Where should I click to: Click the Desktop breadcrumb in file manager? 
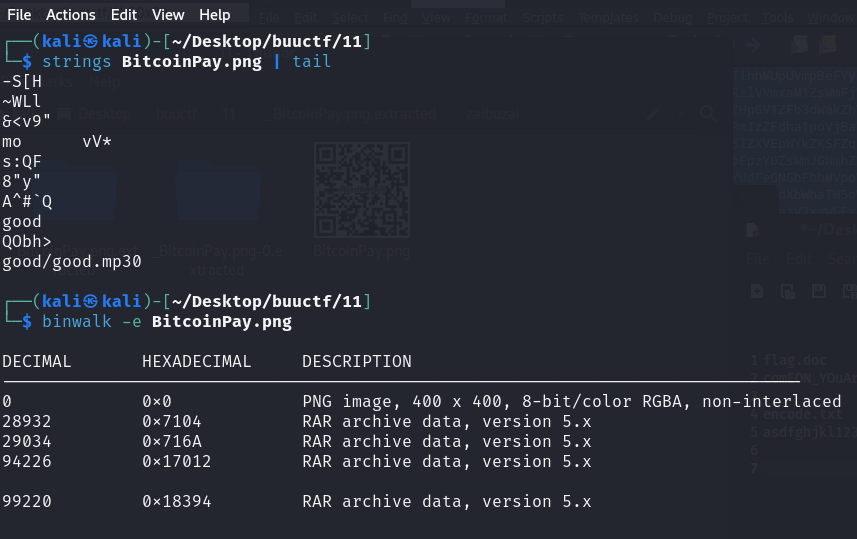point(104,114)
